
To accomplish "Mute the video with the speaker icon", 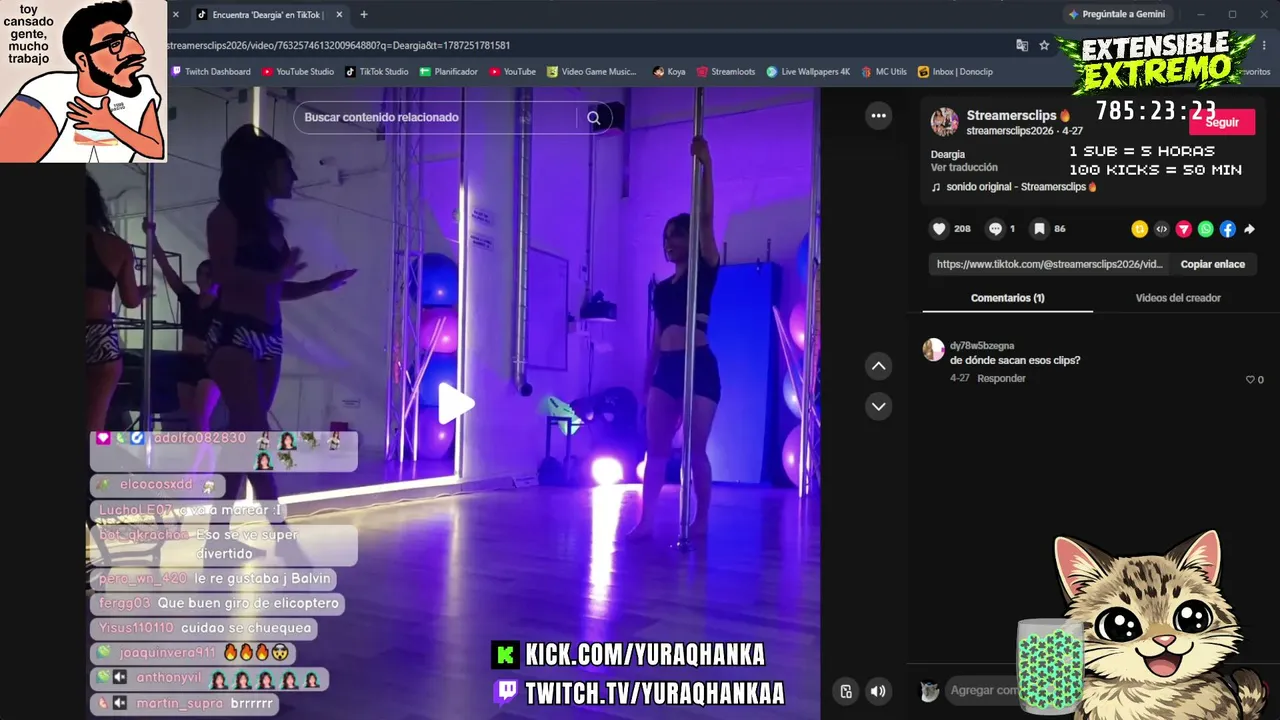I will click(x=878, y=691).
